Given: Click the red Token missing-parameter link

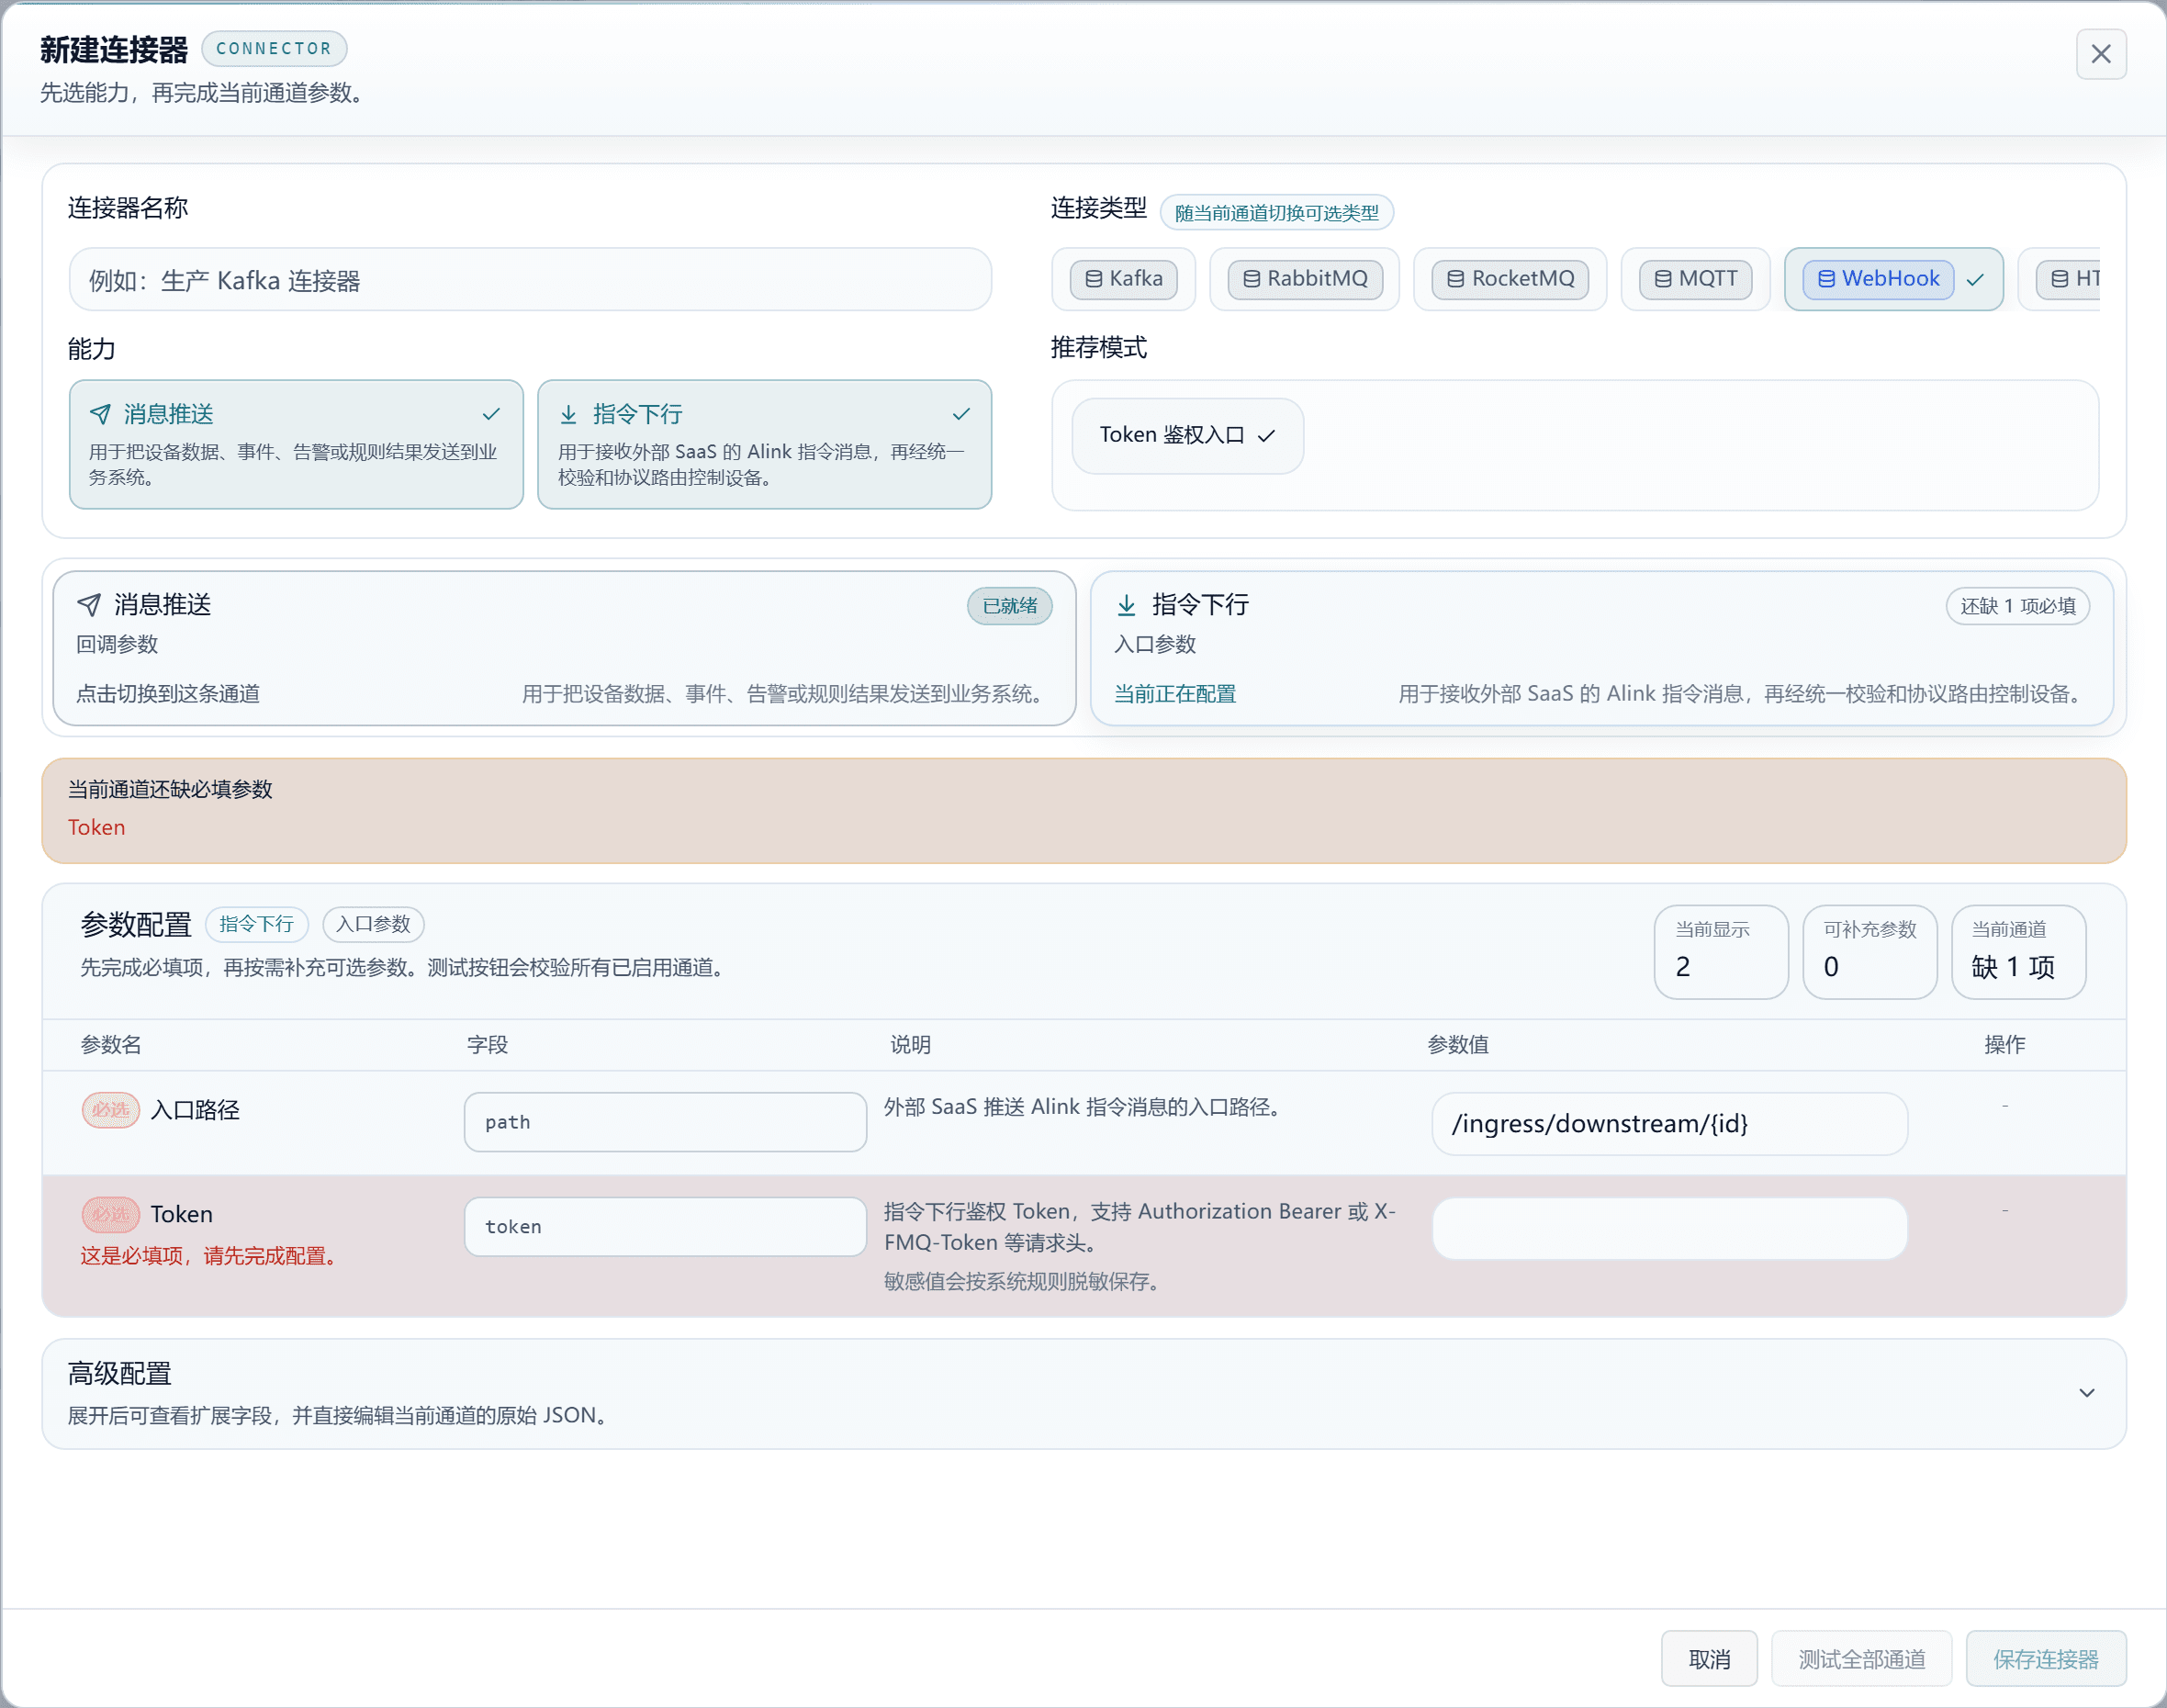Looking at the screenshot, I should 97,827.
